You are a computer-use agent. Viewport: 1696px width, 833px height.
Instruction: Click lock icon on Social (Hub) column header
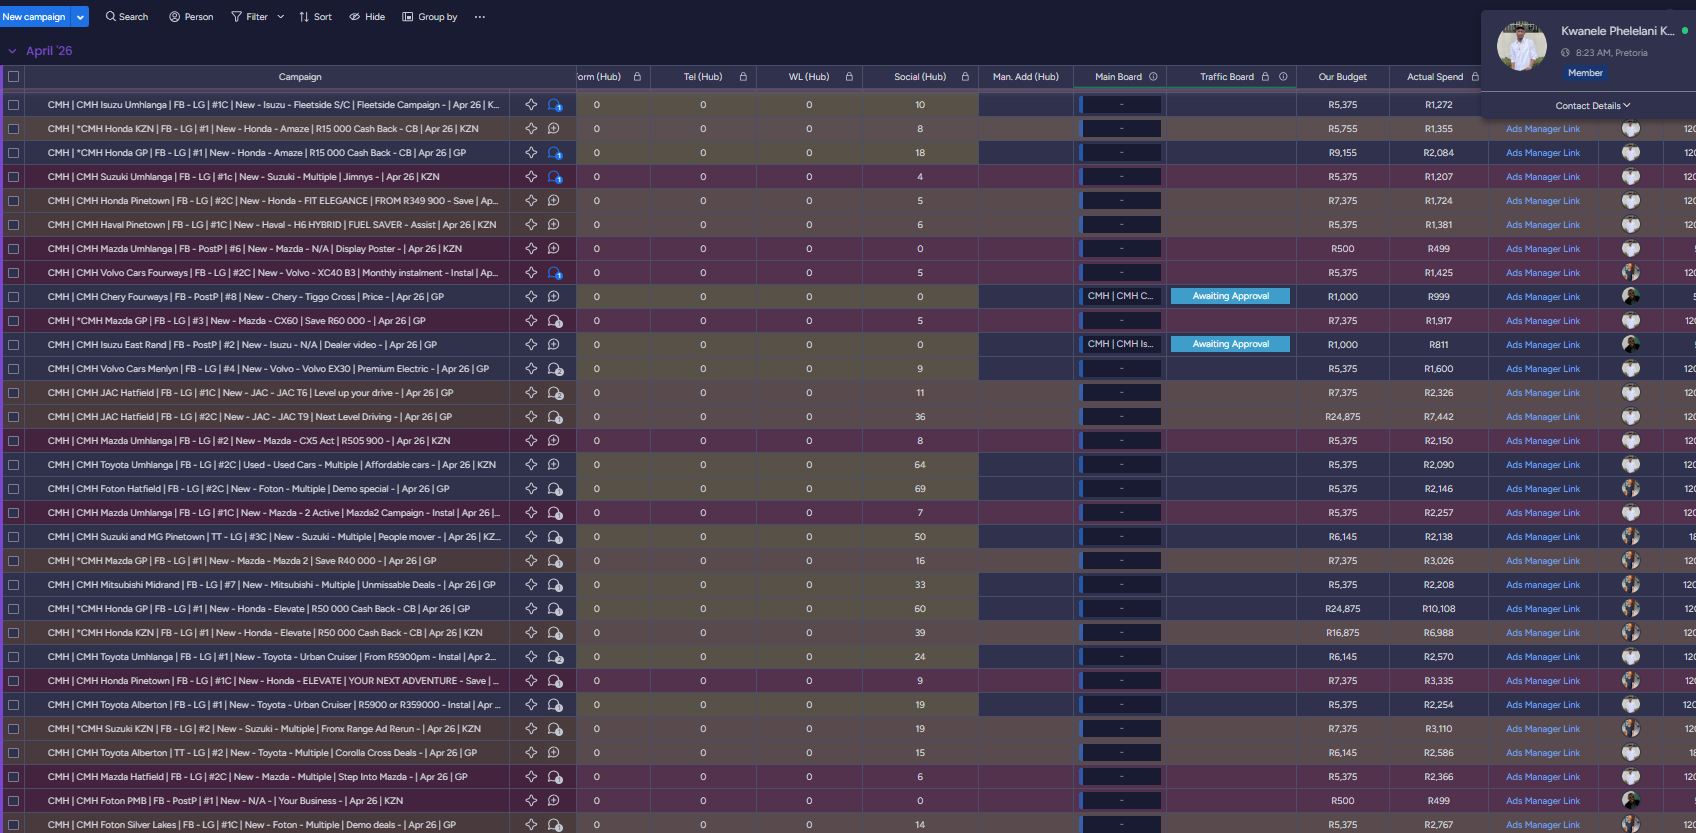[x=965, y=77]
